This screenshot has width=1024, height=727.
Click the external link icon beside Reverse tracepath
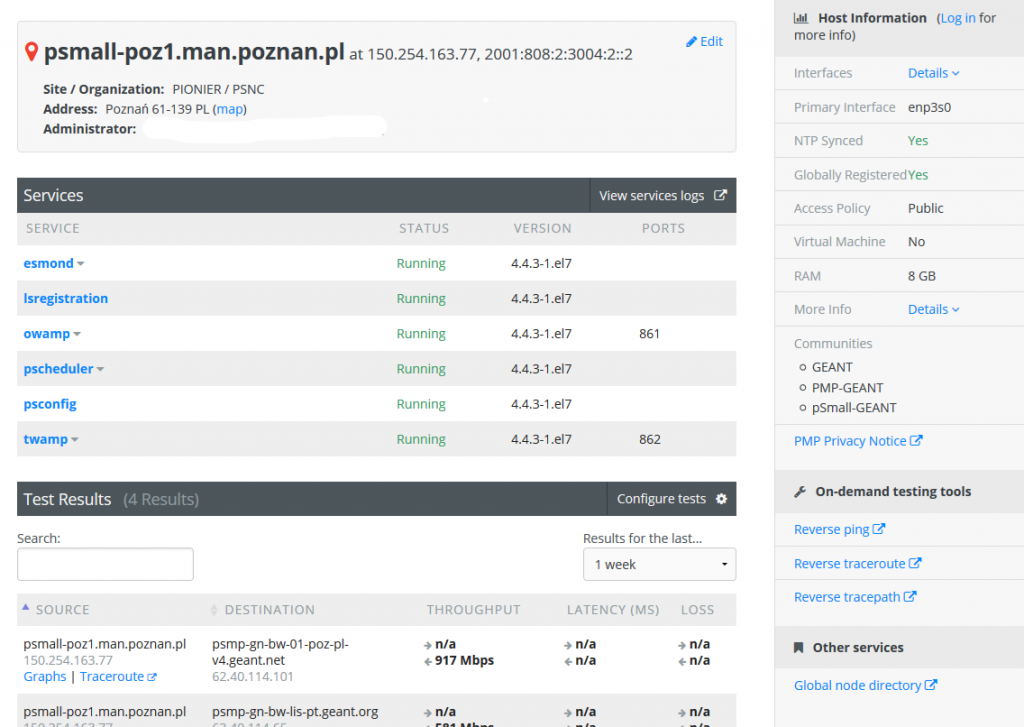pos(910,597)
